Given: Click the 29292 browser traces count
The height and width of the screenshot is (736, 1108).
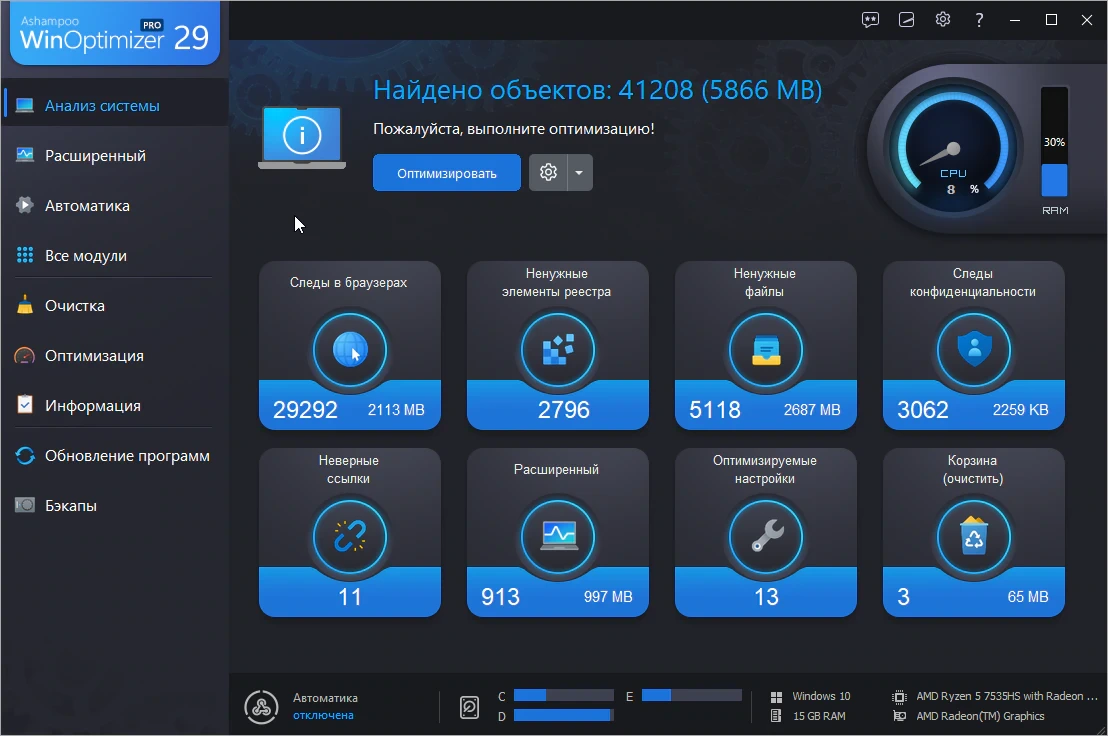Looking at the screenshot, I should click(x=305, y=410).
